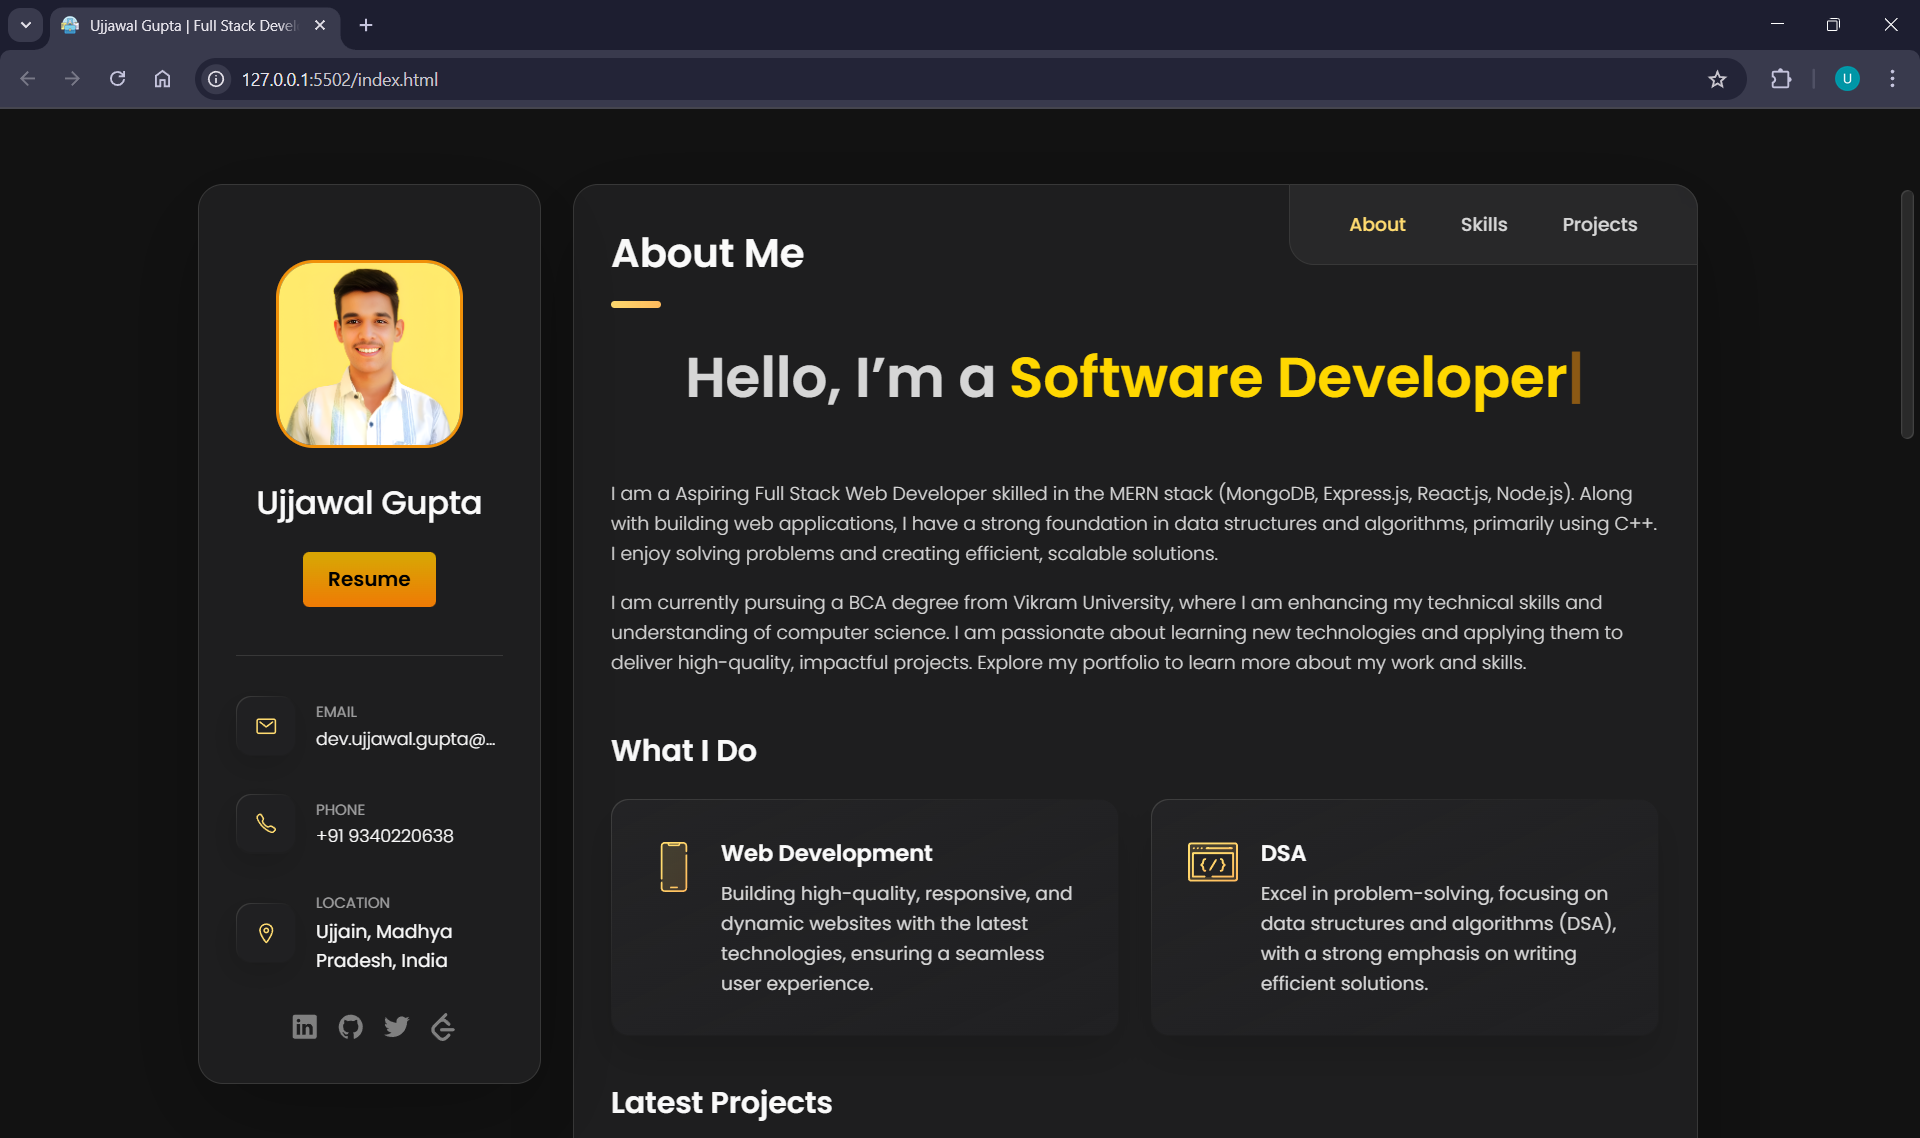1920x1138 pixels.
Task: Click the EMAIL label
Action: point(336,712)
